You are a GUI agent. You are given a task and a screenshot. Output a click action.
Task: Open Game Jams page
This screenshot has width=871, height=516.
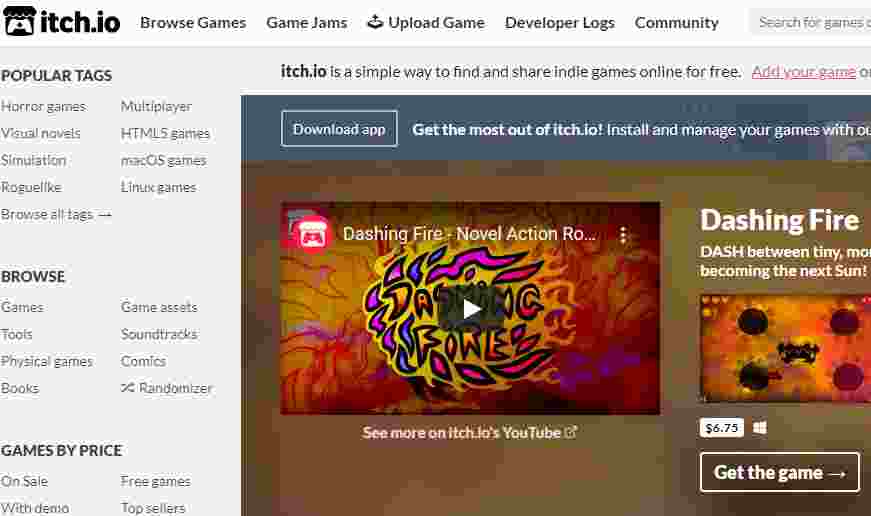click(307, 23)
